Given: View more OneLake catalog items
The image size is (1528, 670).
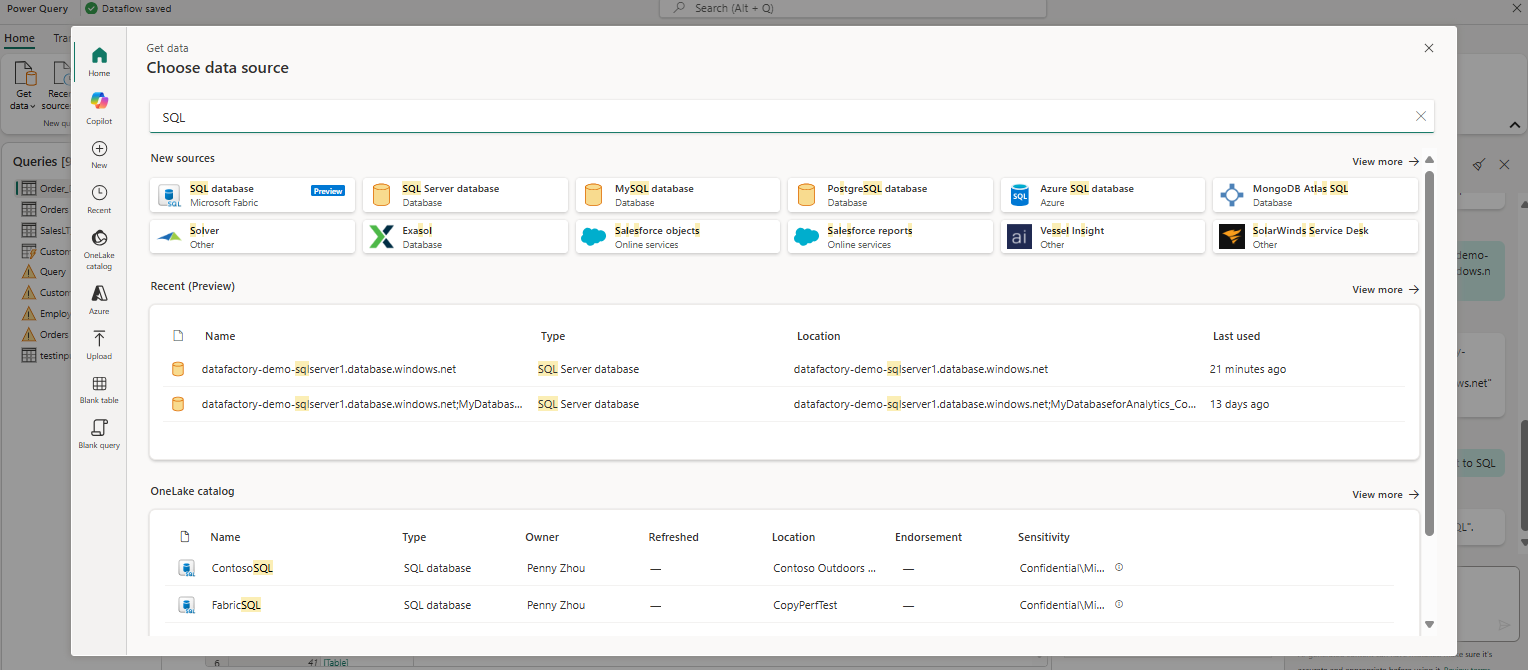Looking at the screenshot, I should (1385, 495).
